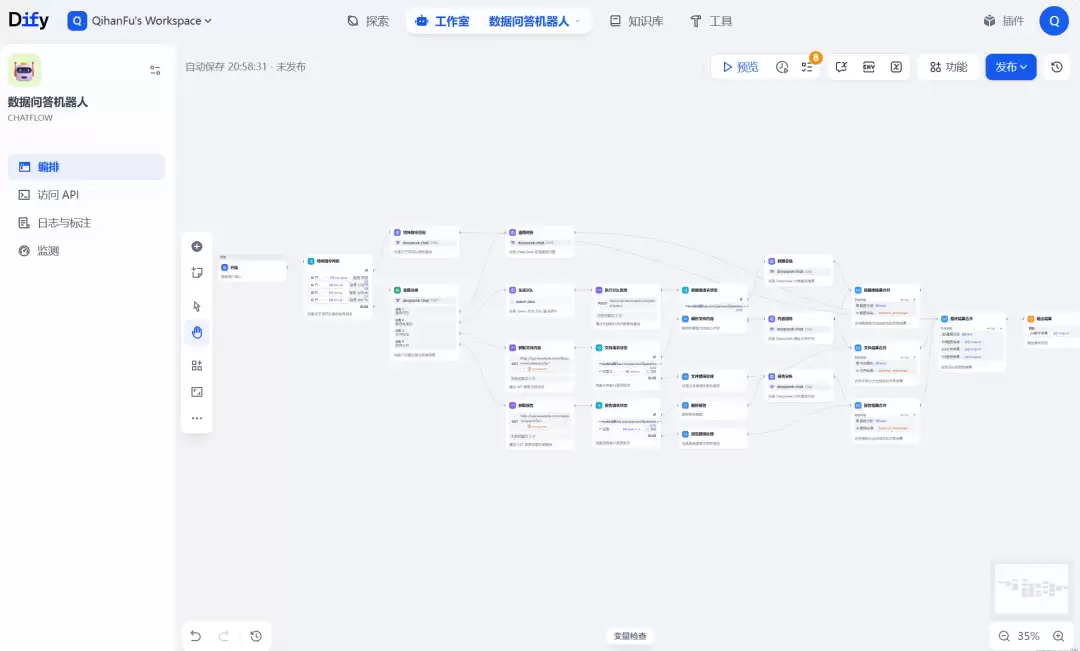This screenshot has width=1080, height=651.
Task: Go to the 知识库 tab
Action: pyautogui.click(x=636, y=21)
